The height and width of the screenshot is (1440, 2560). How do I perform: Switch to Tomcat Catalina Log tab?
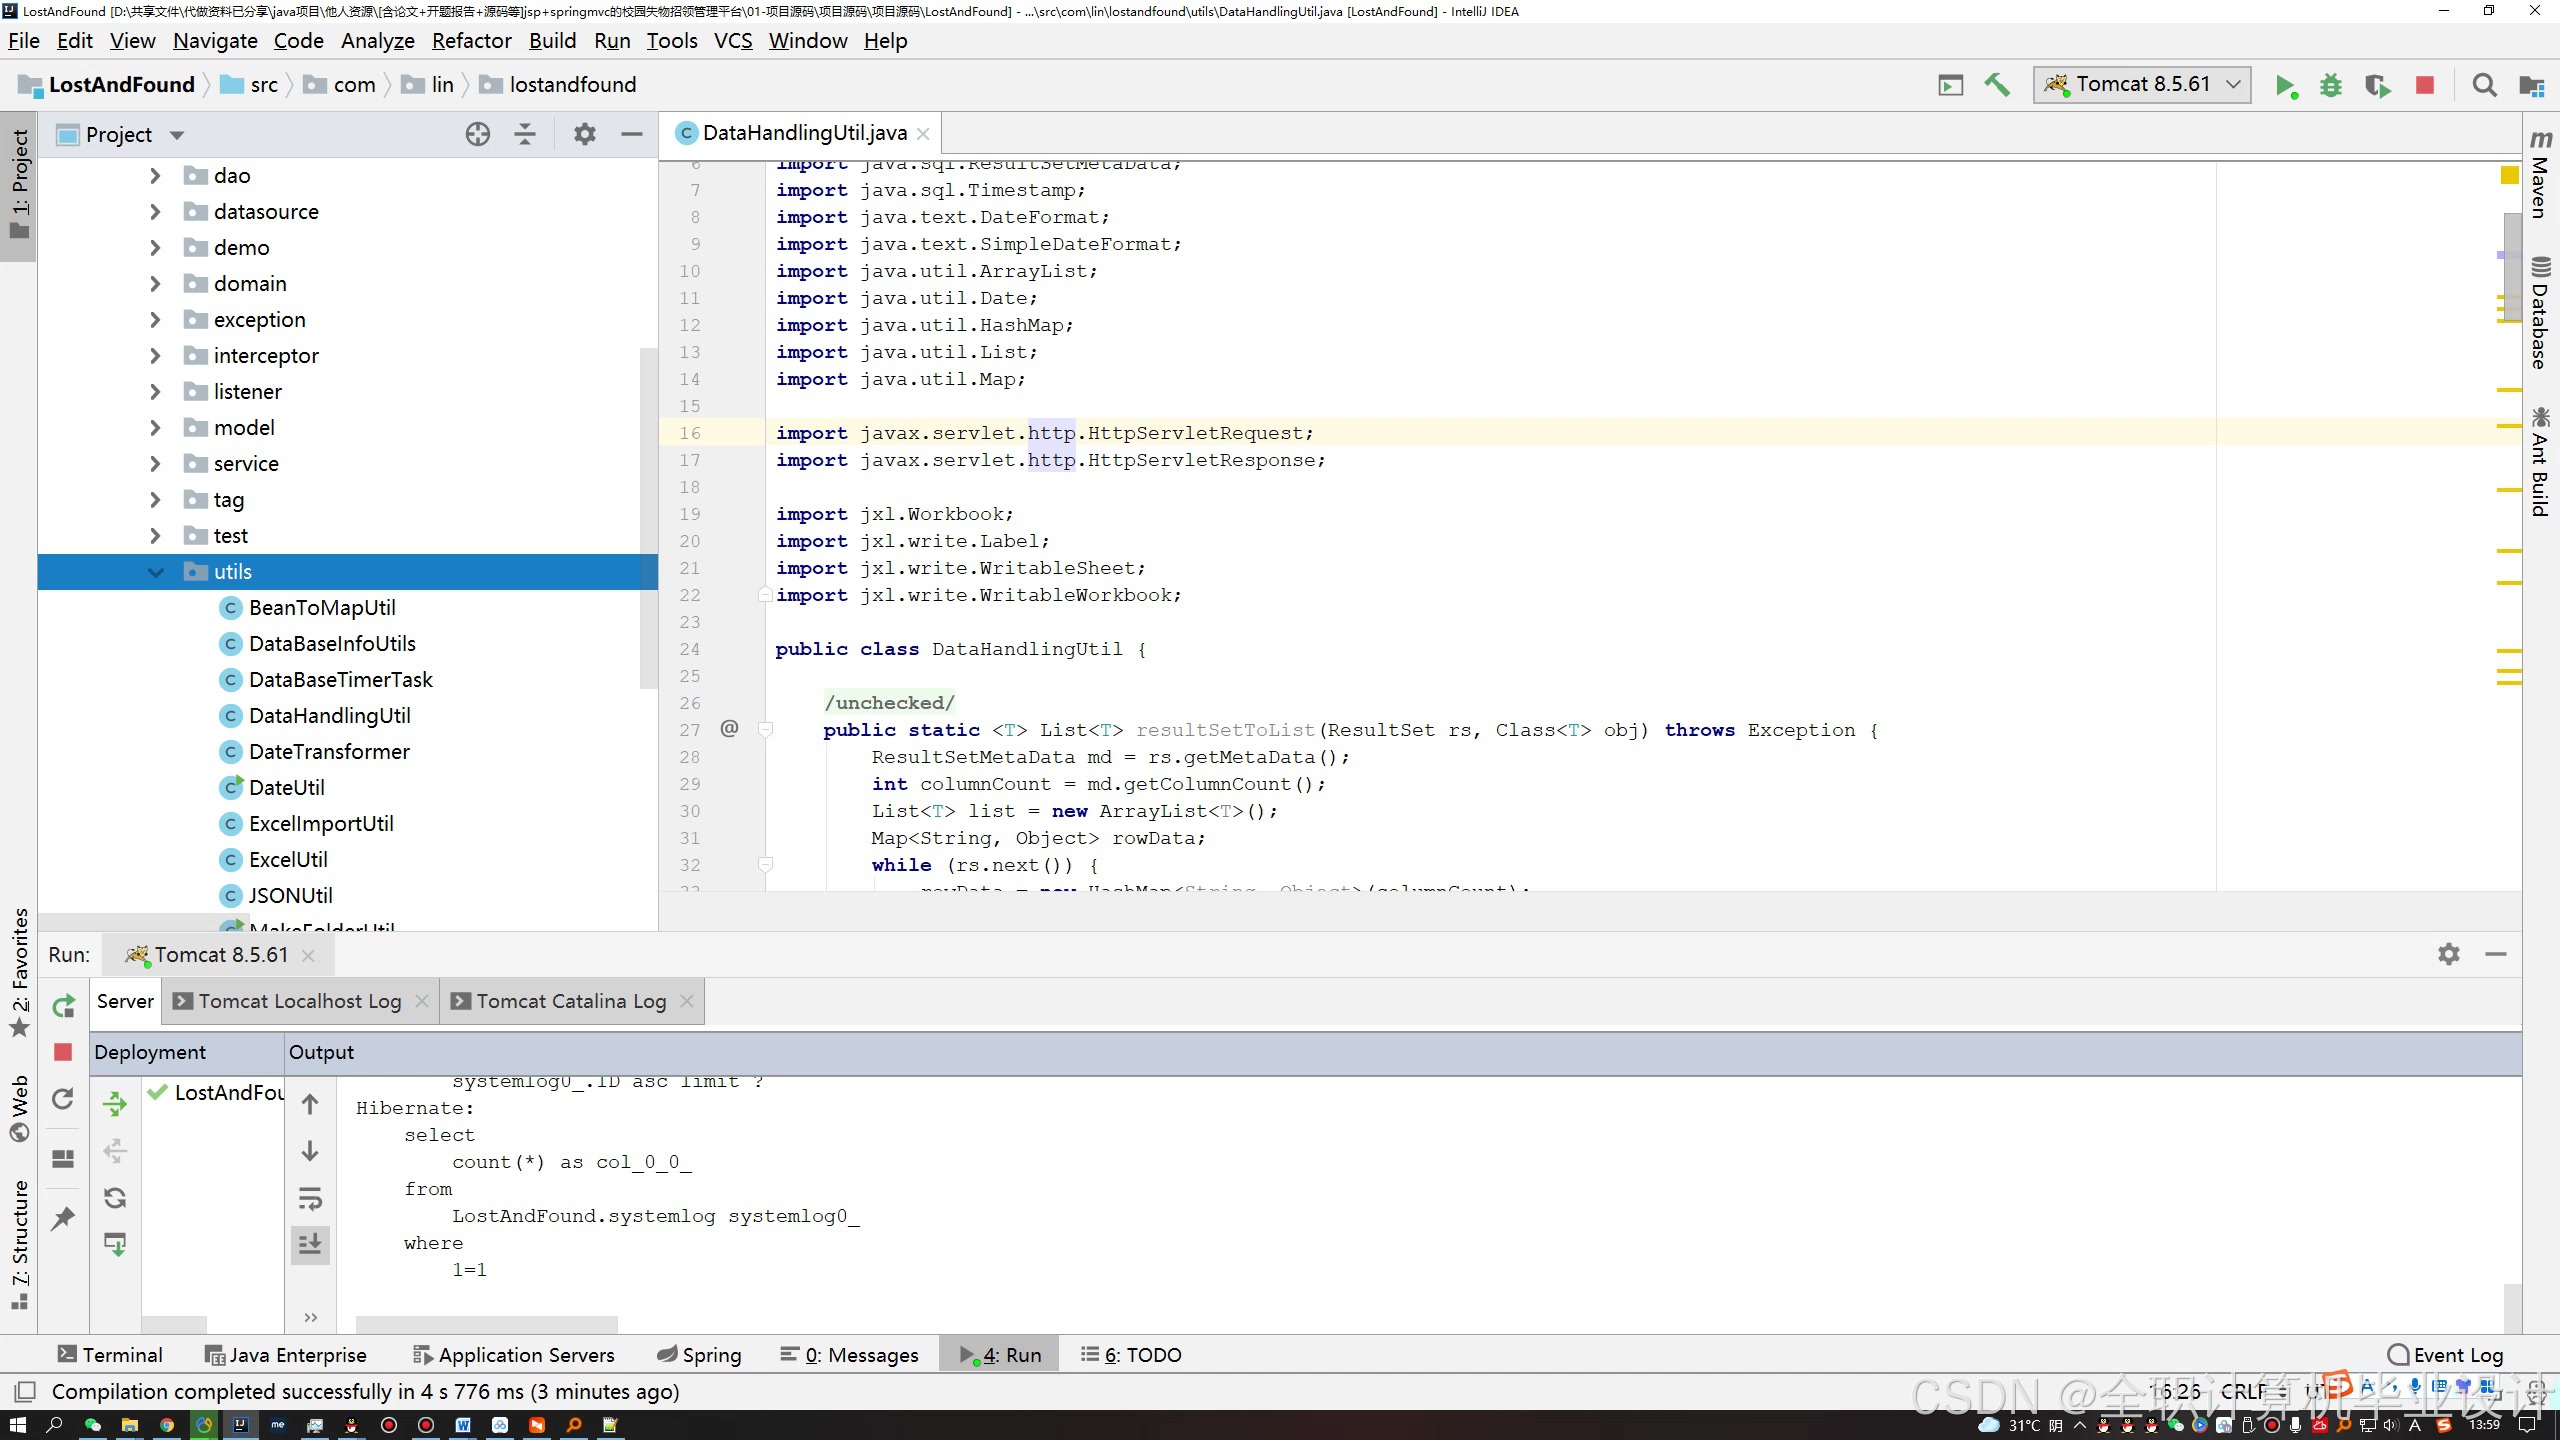571,1002
